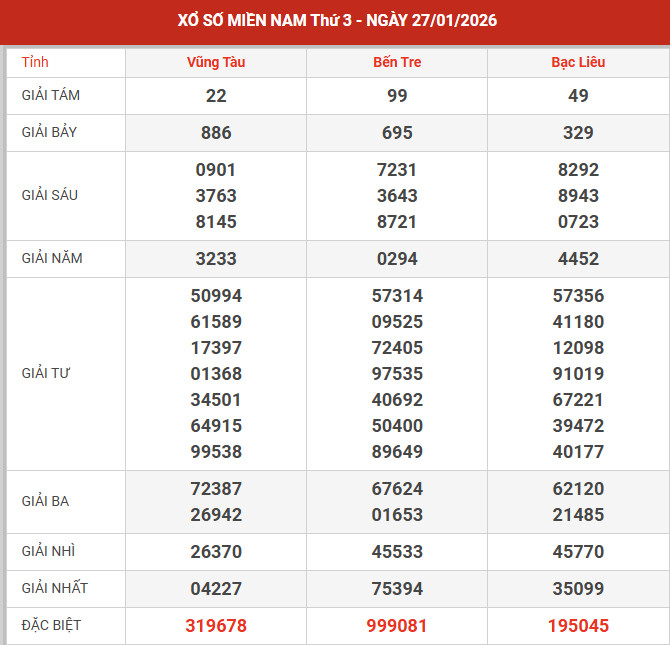The image size is (670, 645).
Task: Select the GIẢI SÁU row label
Action: point(50,195)
